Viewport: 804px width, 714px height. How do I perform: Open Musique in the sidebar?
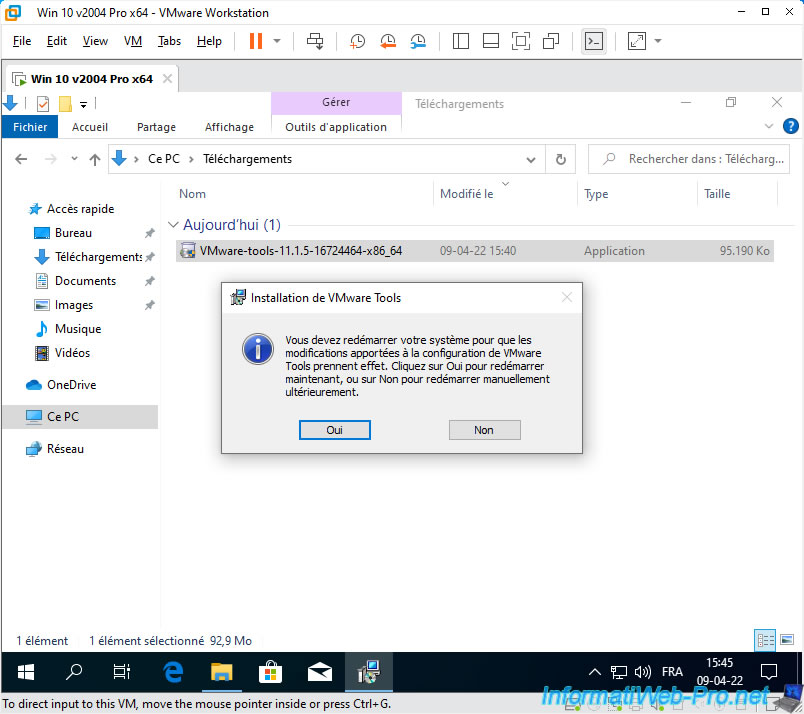click(x=78, y=329)
